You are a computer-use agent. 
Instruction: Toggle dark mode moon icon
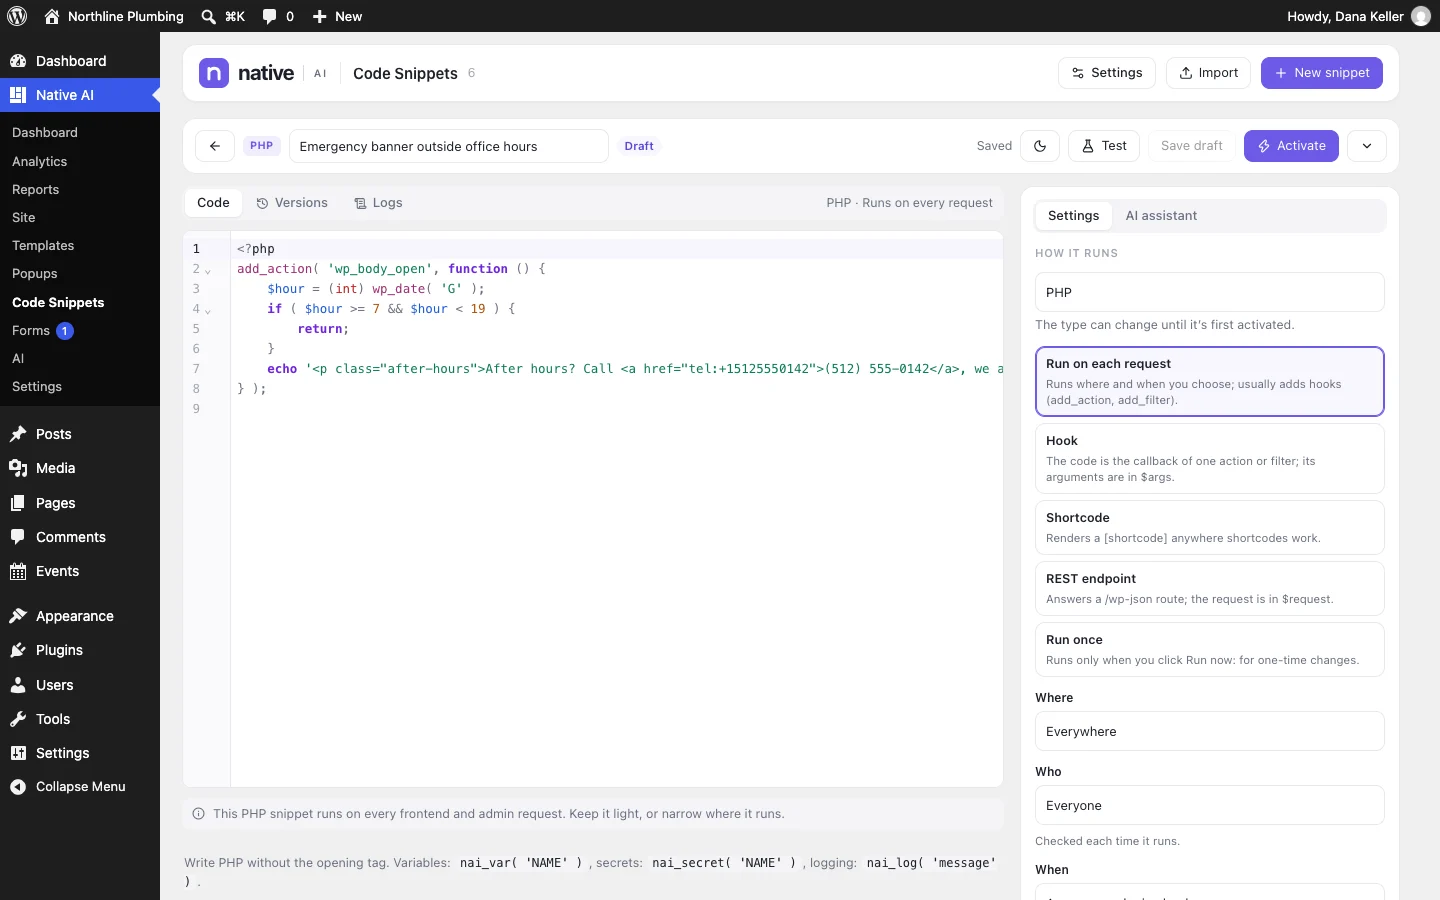pyautogui.click(x=1040, y=146)
